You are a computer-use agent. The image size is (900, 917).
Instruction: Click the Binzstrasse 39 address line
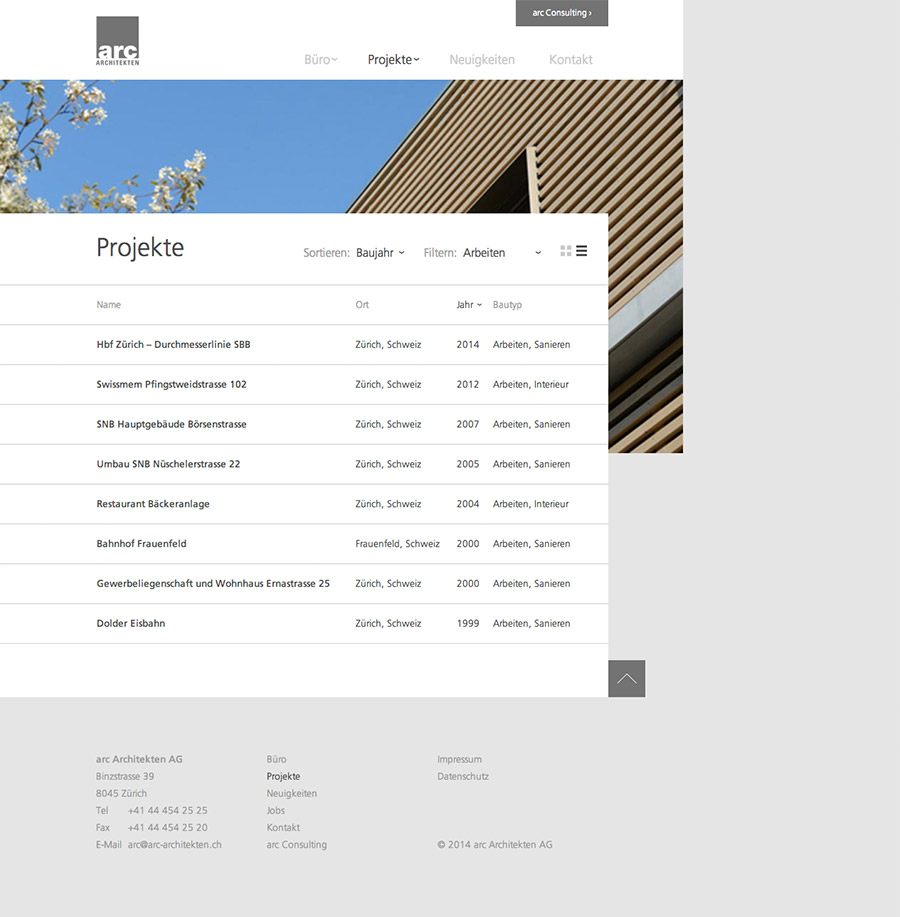(125, 777)
